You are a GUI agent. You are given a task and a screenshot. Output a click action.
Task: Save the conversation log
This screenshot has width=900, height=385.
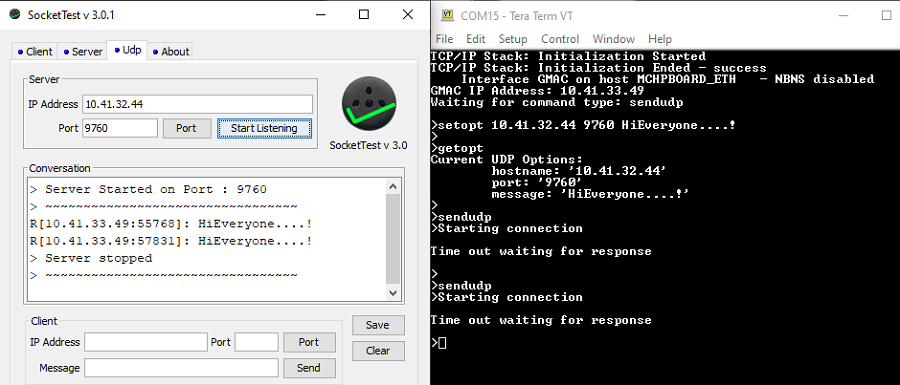[378, 325]
